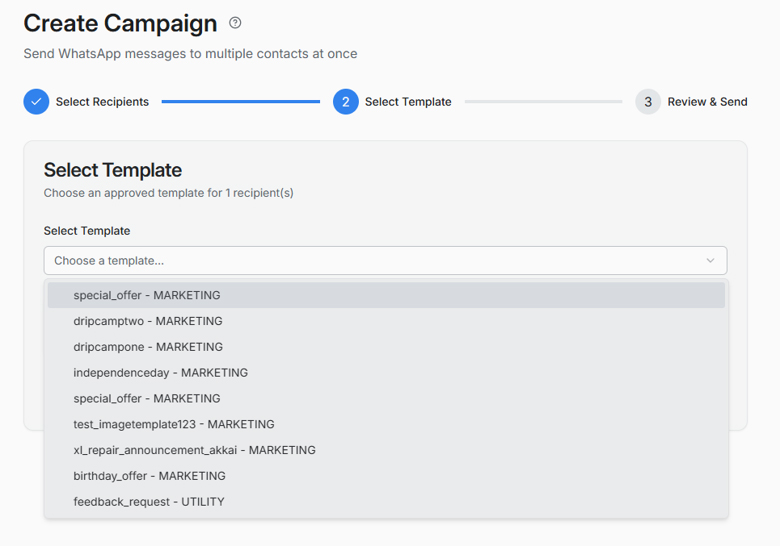
Task: Click the Select Template card heading
Action: [x=113, y=170]
